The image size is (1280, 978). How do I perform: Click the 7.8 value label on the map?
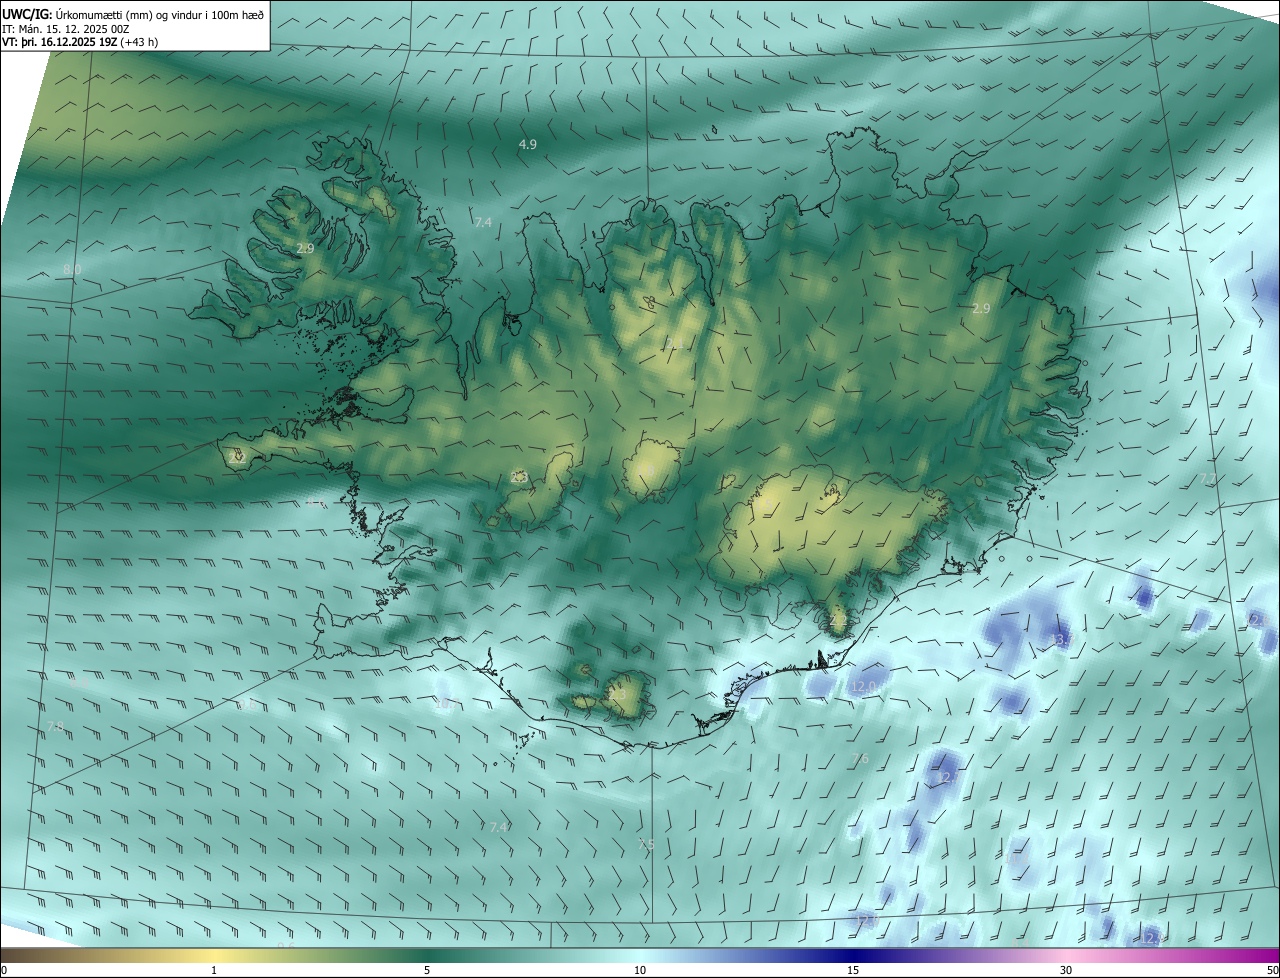tap(56, 726)
